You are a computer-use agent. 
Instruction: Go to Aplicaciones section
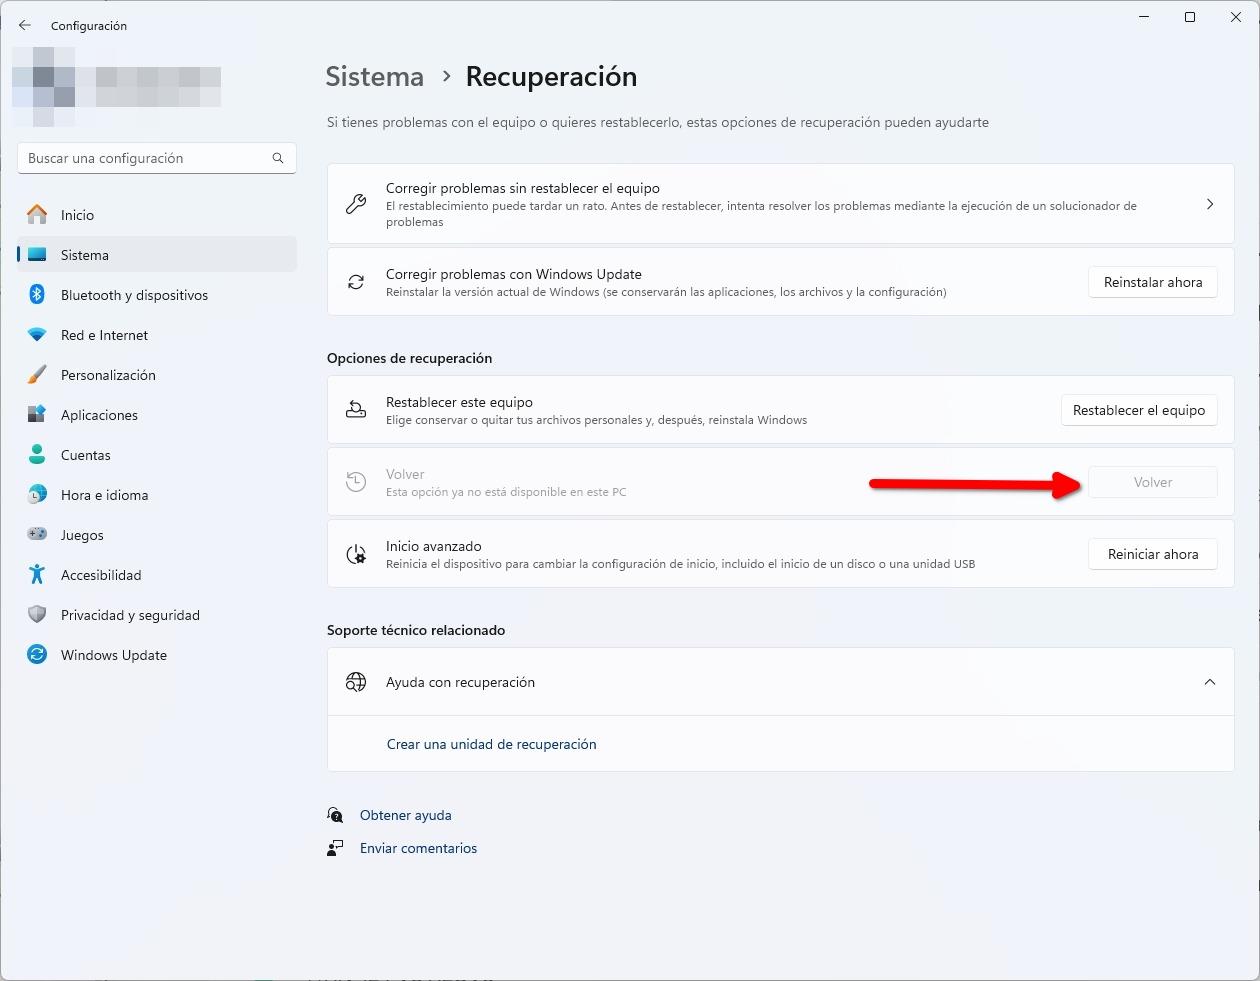coord(99,415)
